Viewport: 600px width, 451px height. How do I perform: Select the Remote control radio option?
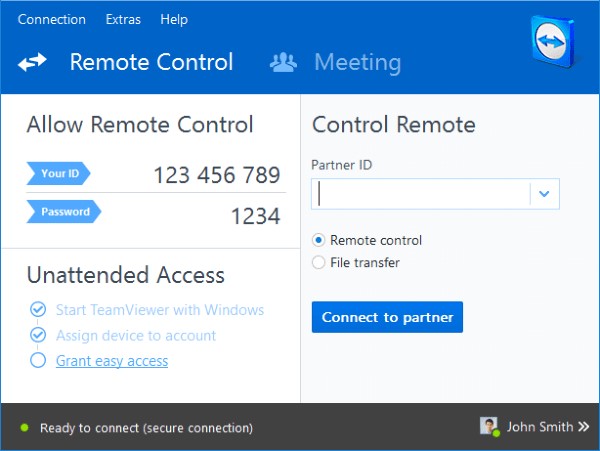coord(319,240)
